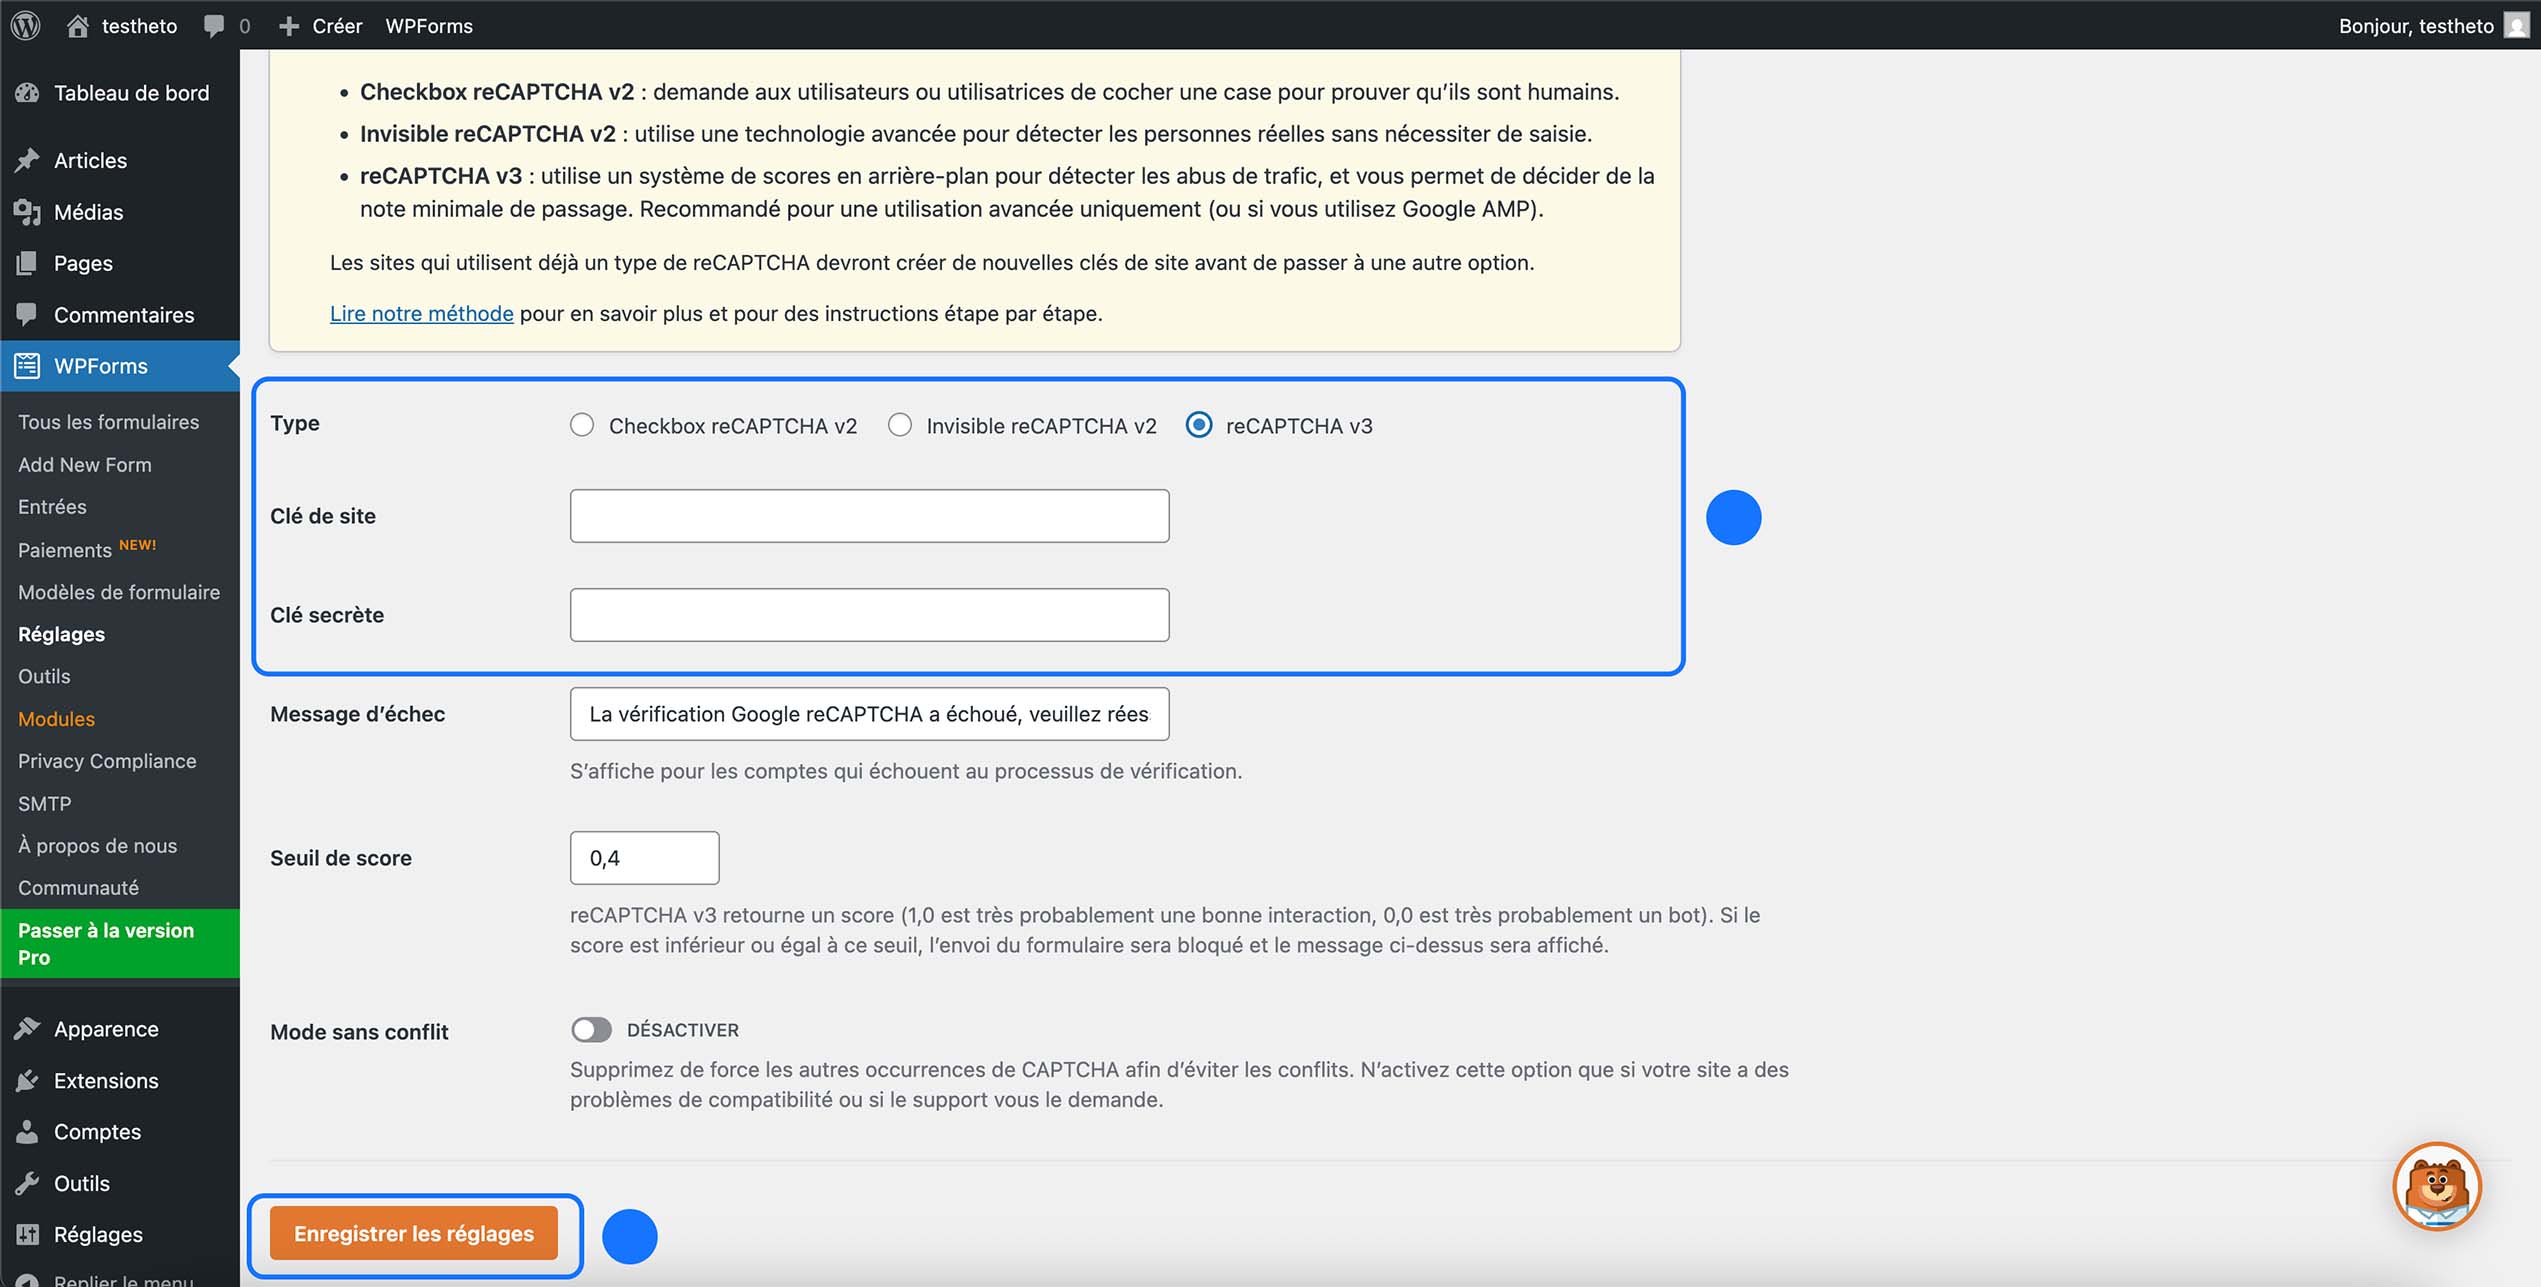The image size is (2541, 1287).
Task: Open the Médias library icon in the sidebar
Action: (x=28, y=211)
